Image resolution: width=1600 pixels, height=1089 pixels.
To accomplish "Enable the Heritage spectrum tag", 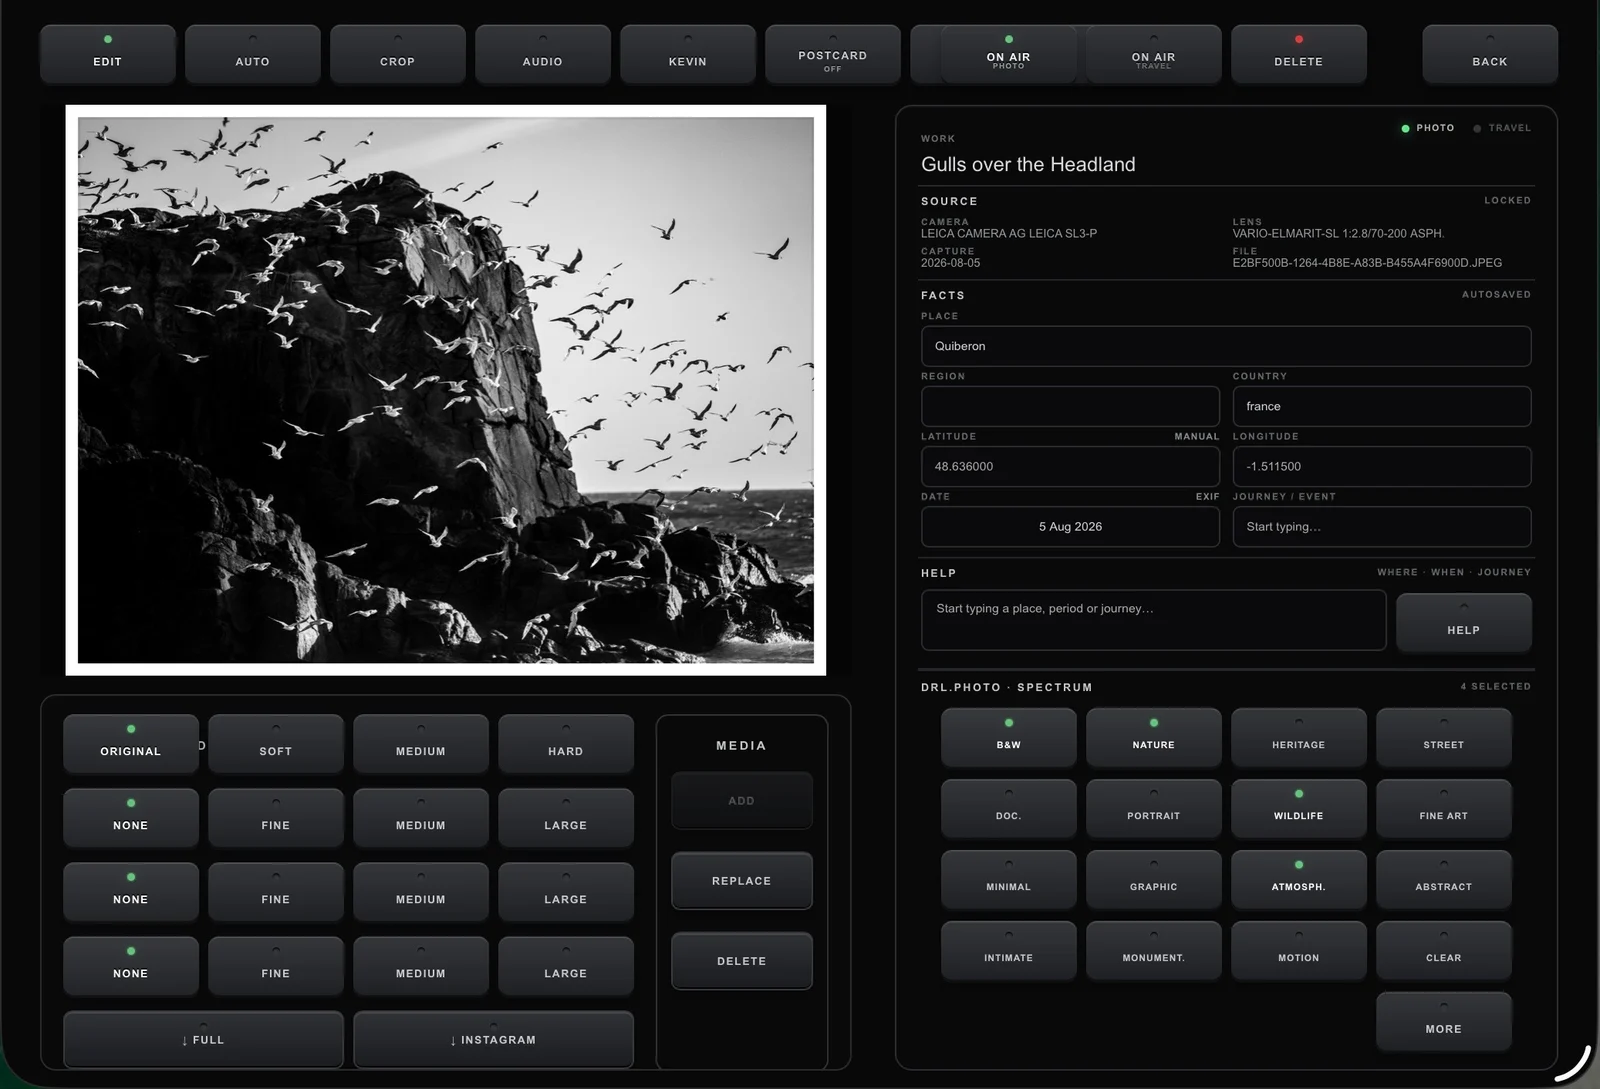I will pyautogui.click(x=1298, y=737).
